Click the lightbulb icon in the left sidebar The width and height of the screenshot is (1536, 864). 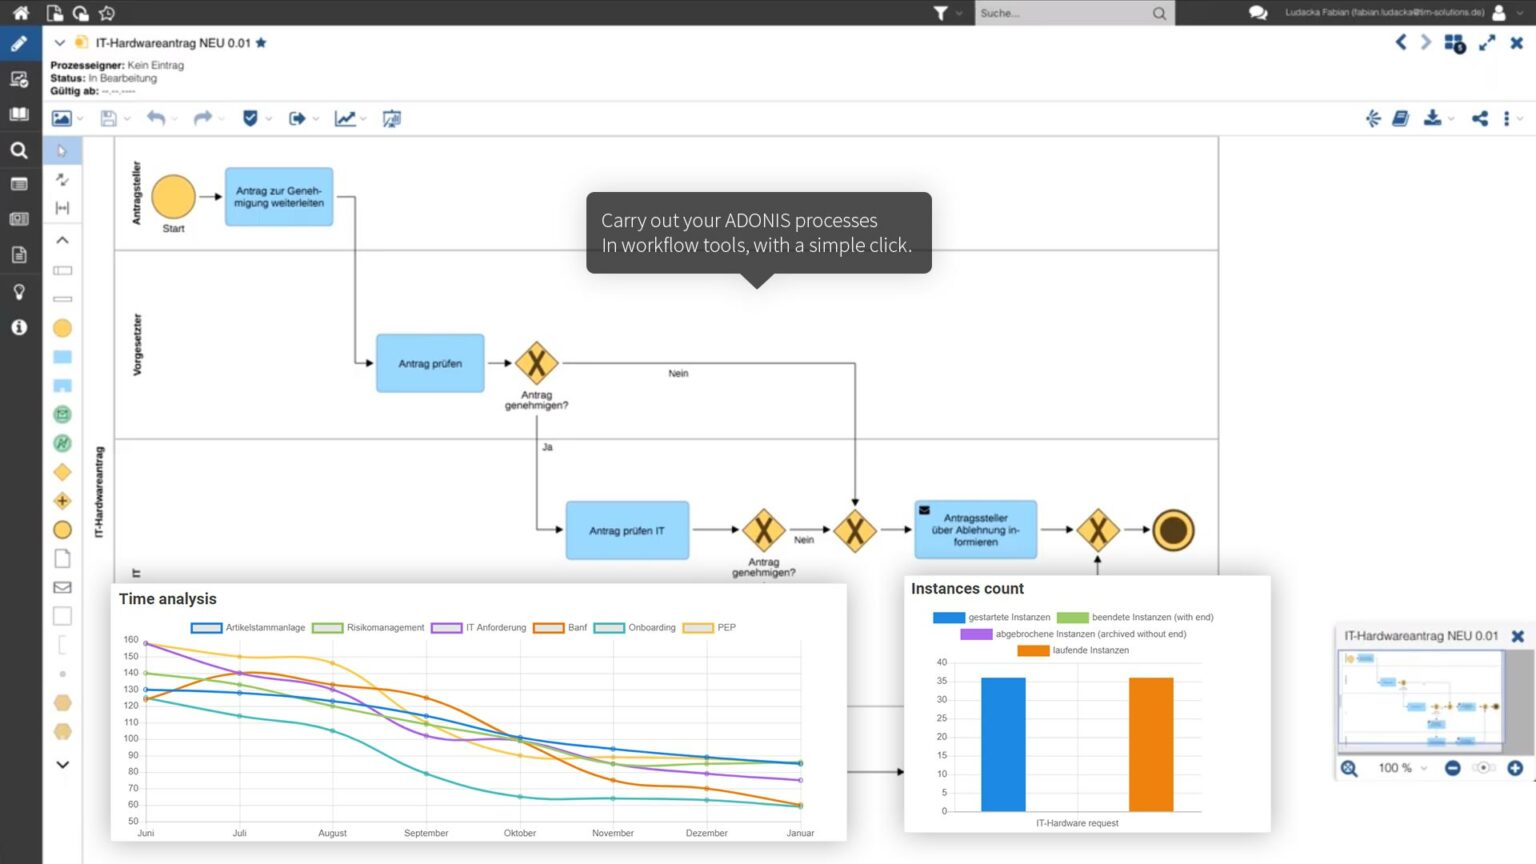(x=19, y=292)
